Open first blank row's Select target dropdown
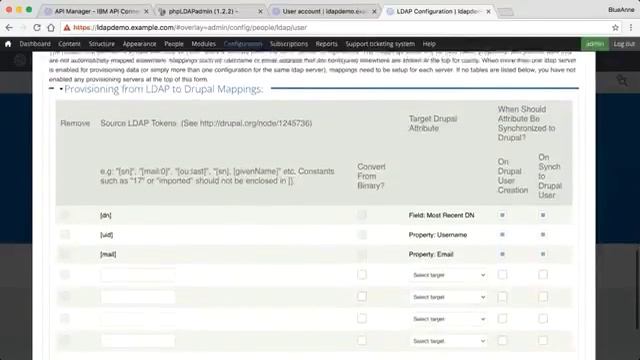The image size is (640, 360). pyautogui.click(x=448, y=275)
